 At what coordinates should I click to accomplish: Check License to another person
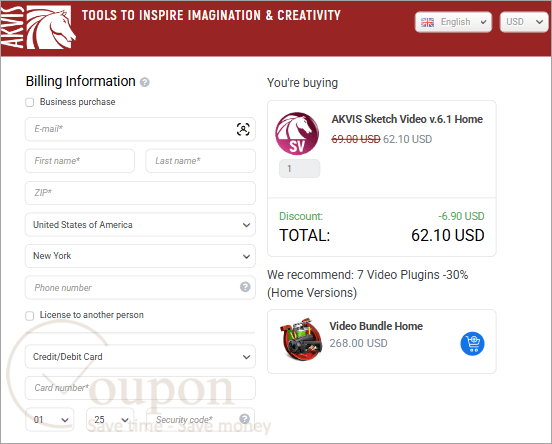coord(30,315)
